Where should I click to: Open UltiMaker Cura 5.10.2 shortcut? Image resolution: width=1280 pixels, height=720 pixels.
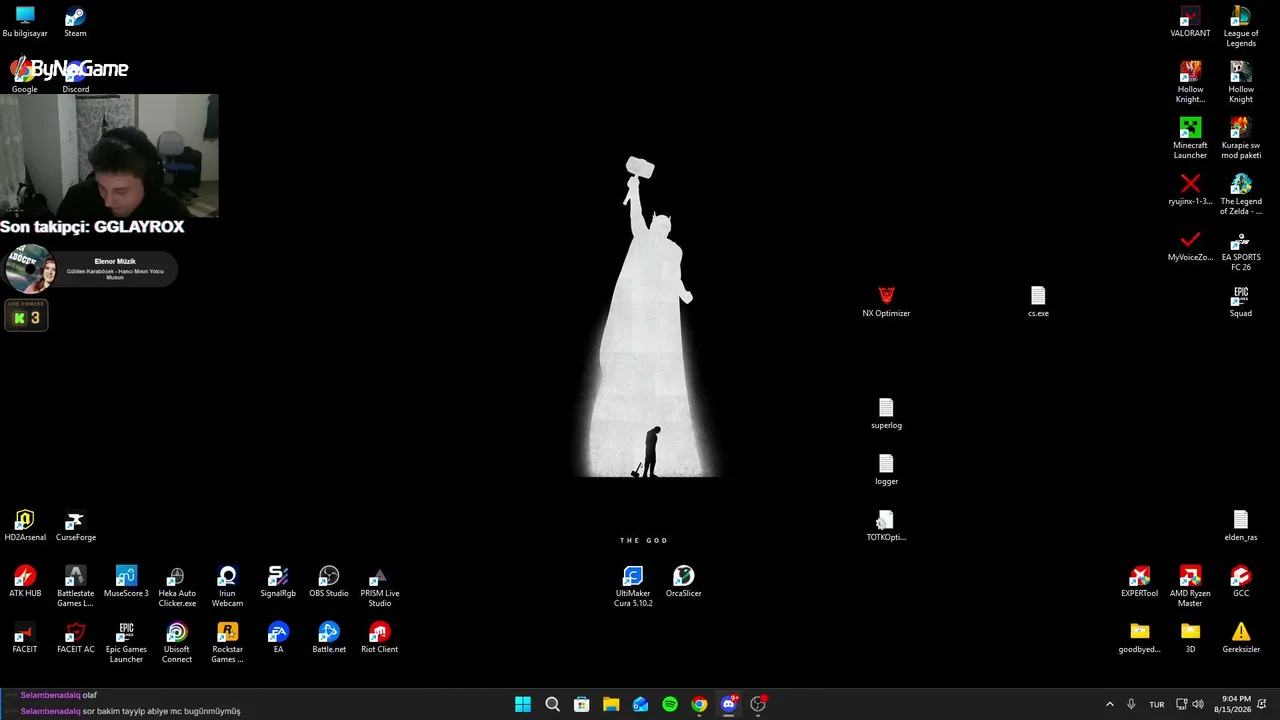coord(633,587)
